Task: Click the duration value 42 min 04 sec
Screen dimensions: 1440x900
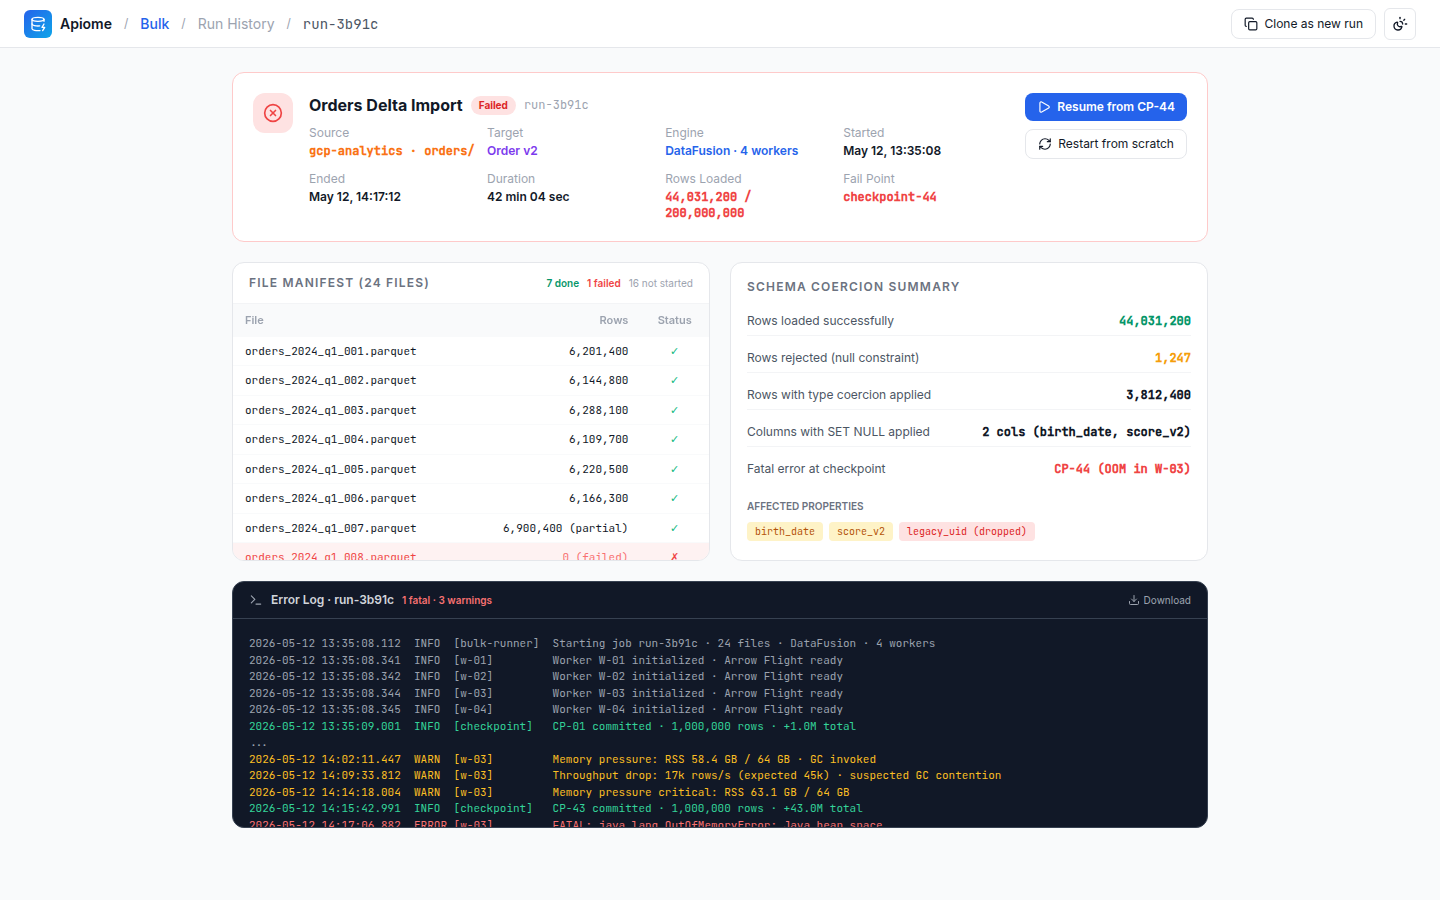Action: point(528,197)
